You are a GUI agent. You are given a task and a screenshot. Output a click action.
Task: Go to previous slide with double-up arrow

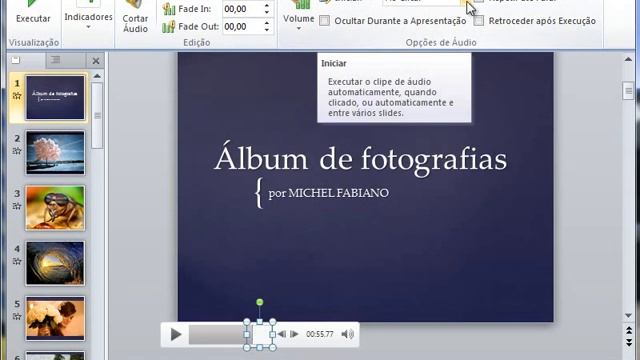click(629, 330)
